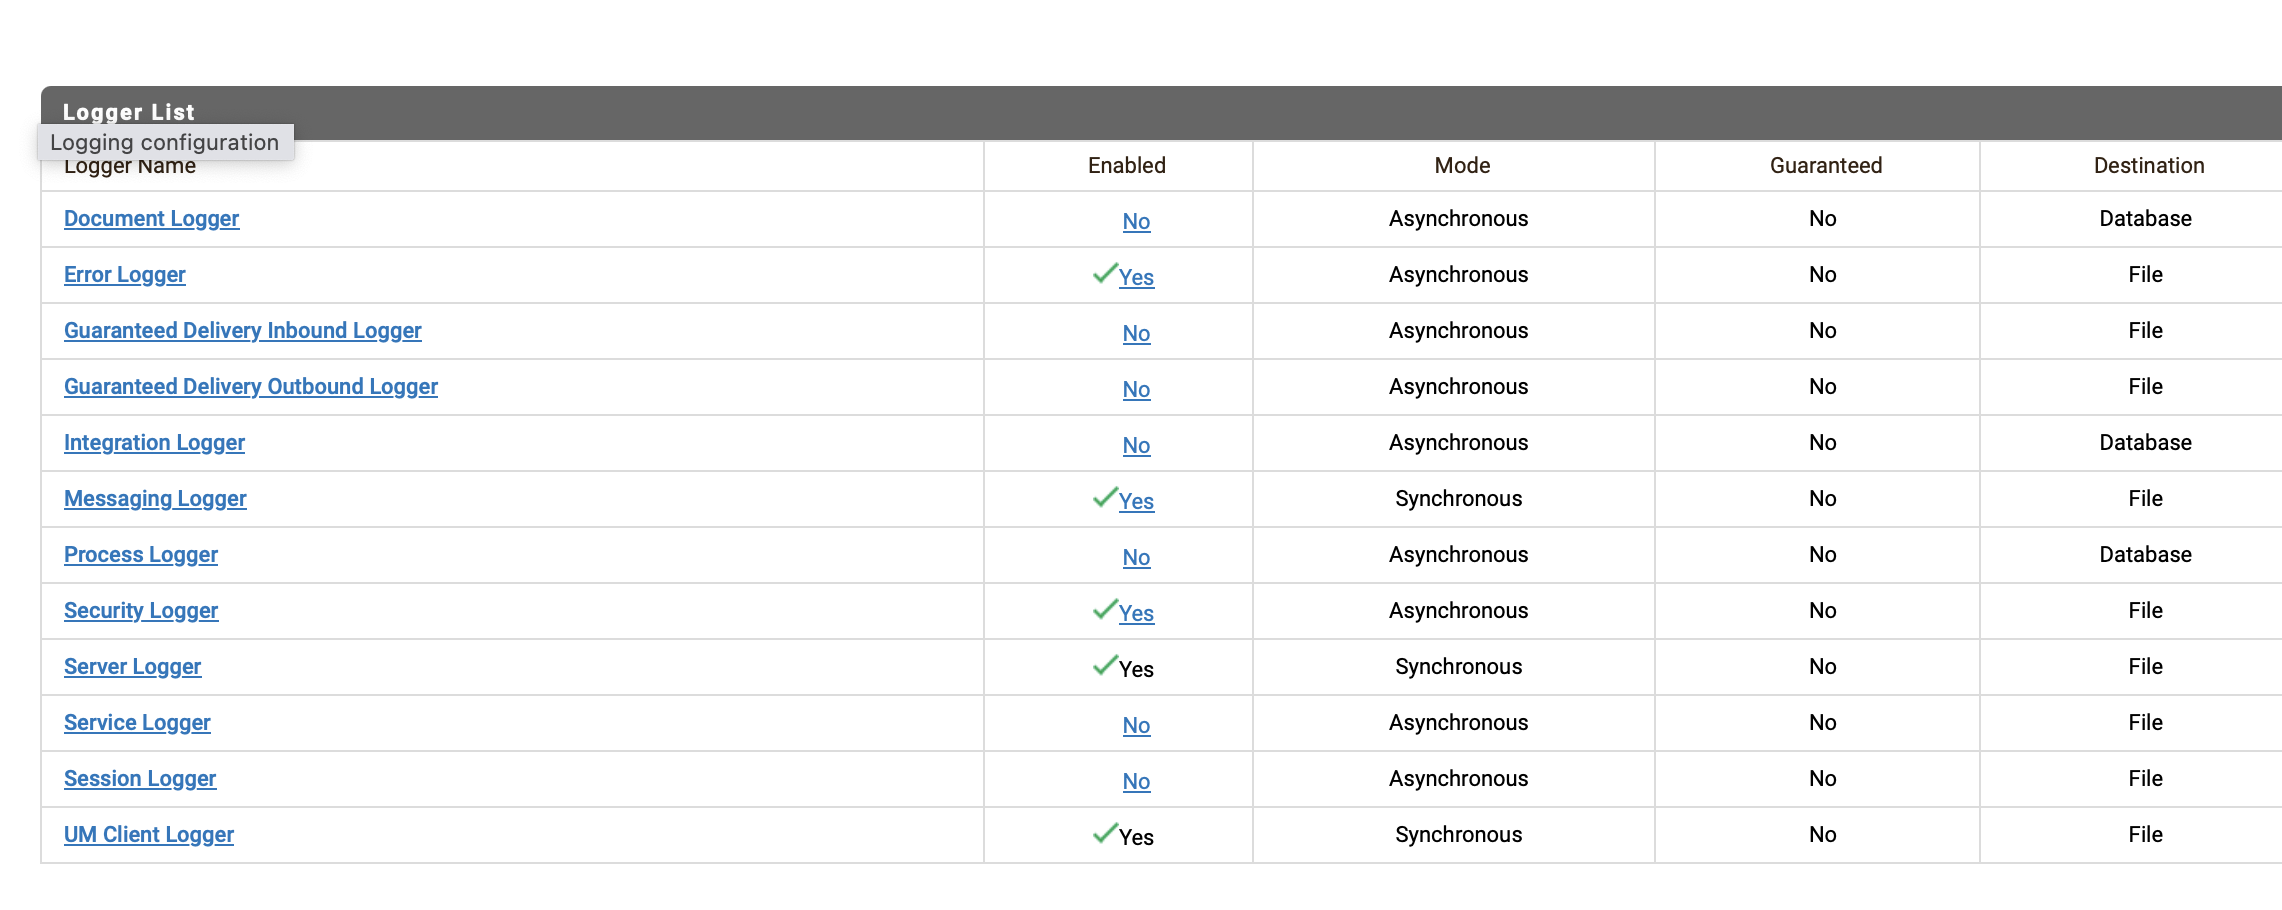Enable Guaranteed Delivery Inbound Logger No link
2282x910 pixels.
[x=1136, y=333]
